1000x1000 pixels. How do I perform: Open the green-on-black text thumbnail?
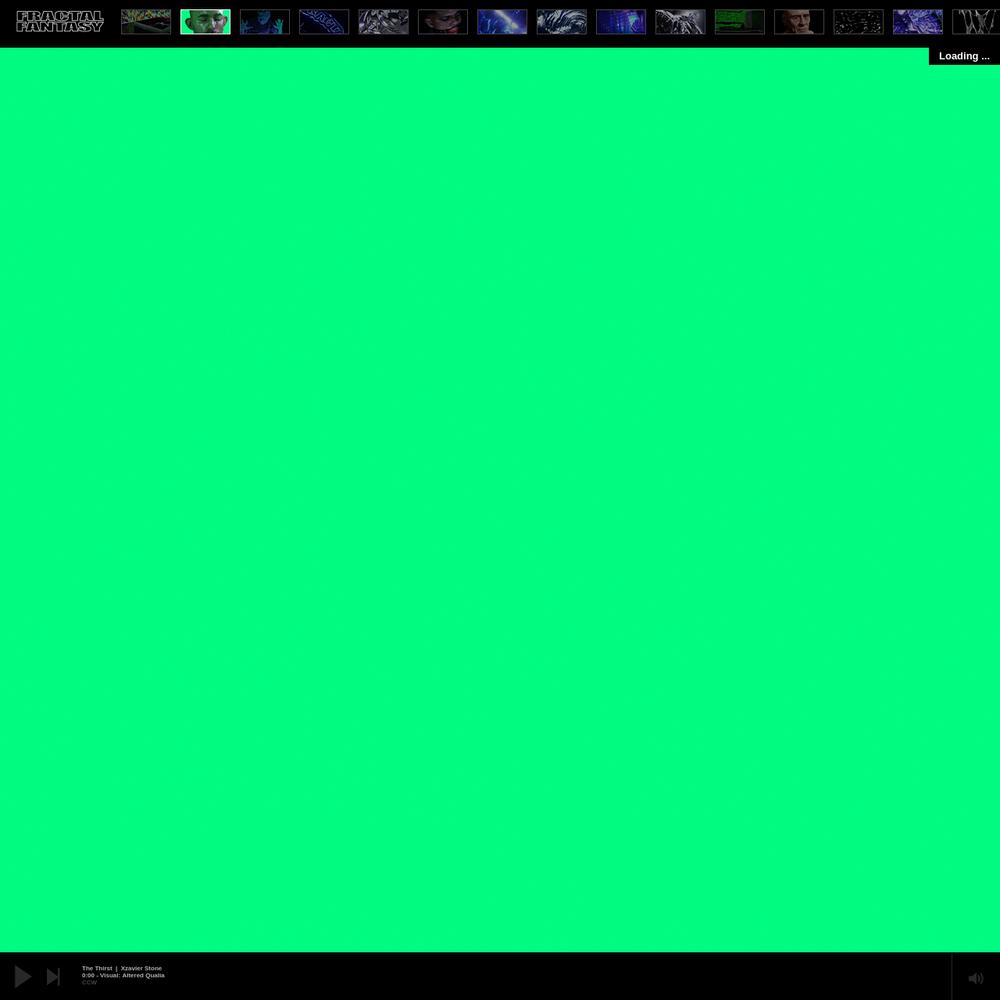click(x=739, y=22)
